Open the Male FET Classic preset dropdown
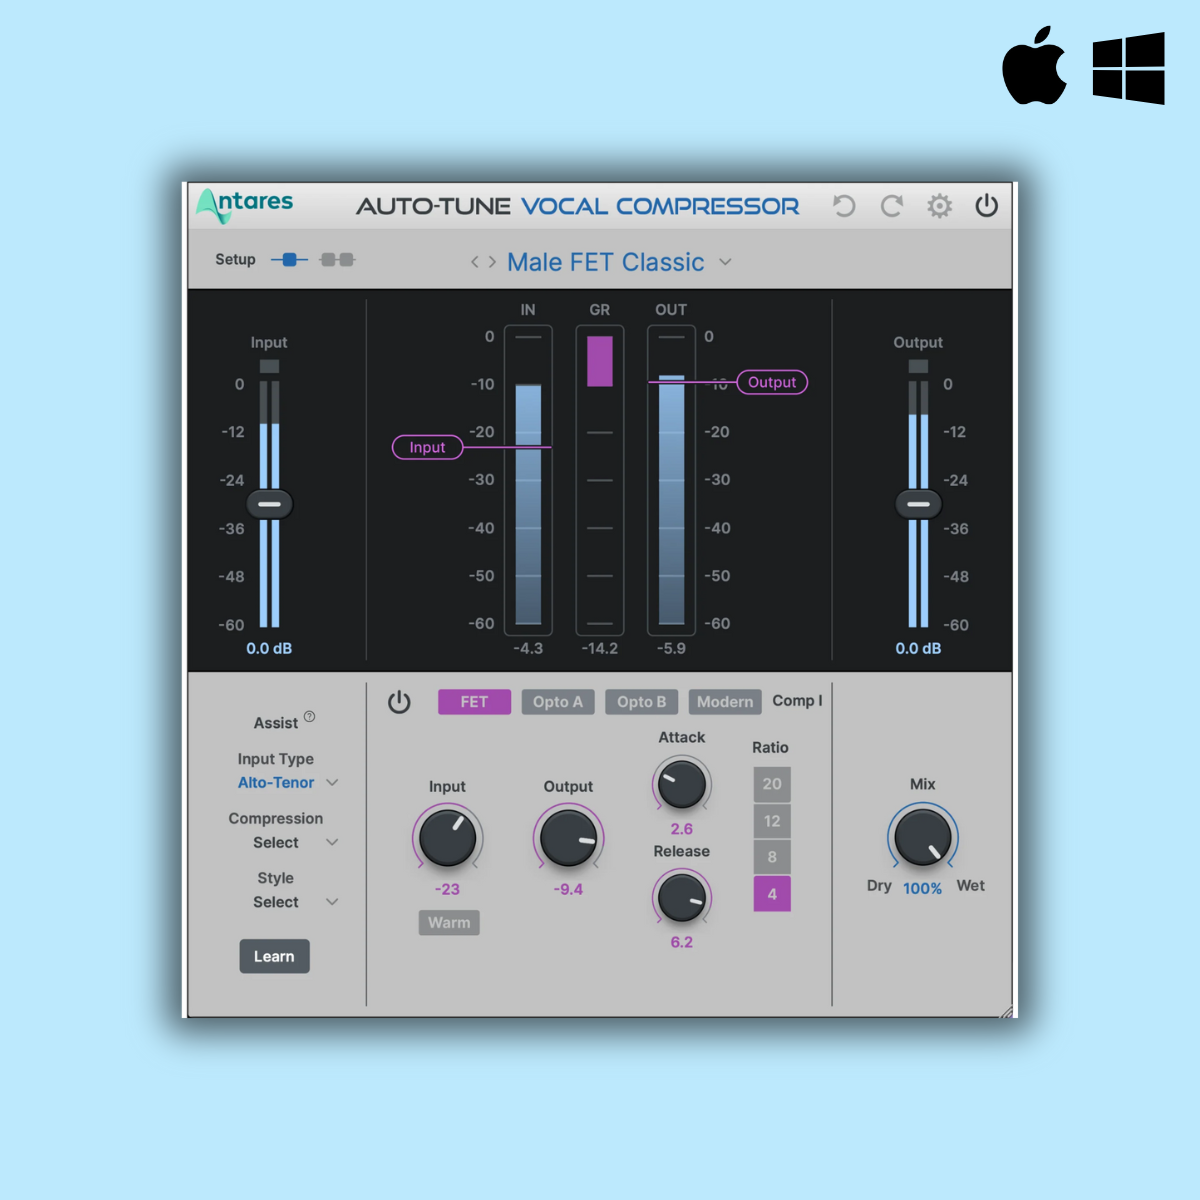1200x1200 pixels. (x=620, y=262)
